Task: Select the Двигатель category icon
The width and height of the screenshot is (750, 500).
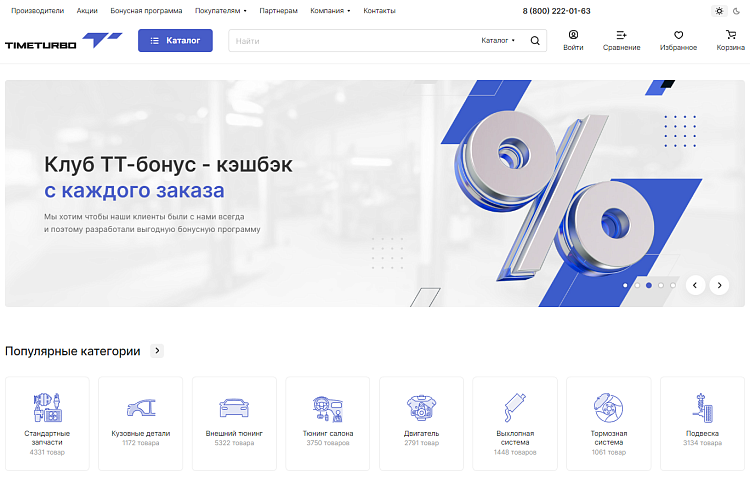Action: pyautogui.click(x=421, y=408)
